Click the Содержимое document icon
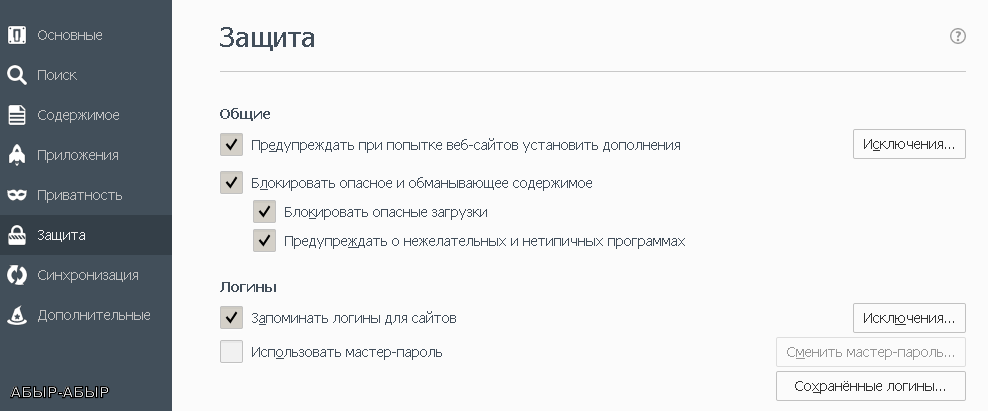Image resolution: width=988 pixels, height=411 pixels. click(x=17, y=115)
